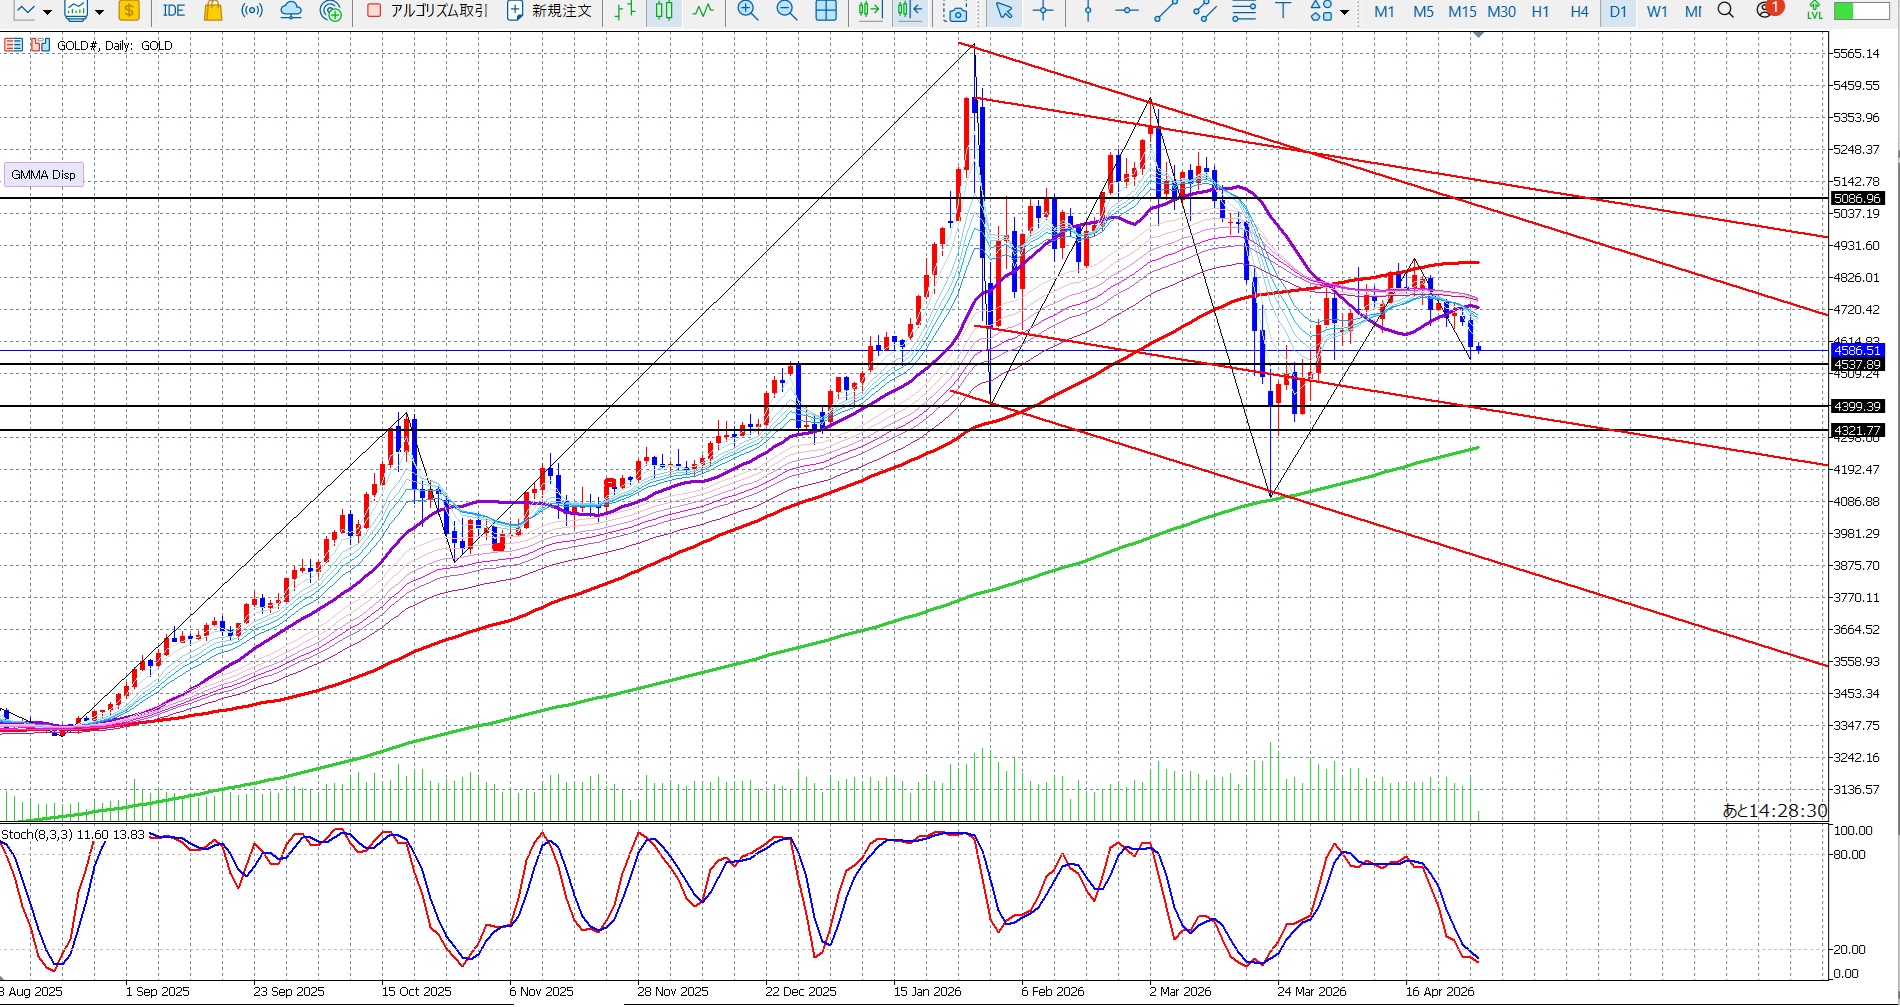The height and width of the screenshot is (1007, 1900).
Task: Open the tile windows grid icon
Action: (x=826, y=11)
